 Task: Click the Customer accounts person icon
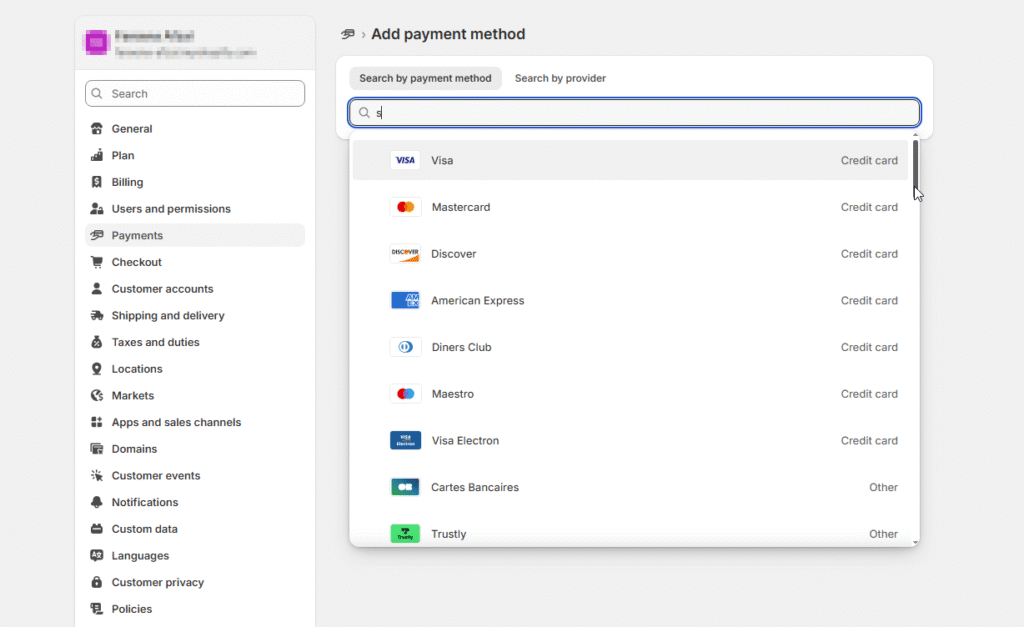[97, 289]
